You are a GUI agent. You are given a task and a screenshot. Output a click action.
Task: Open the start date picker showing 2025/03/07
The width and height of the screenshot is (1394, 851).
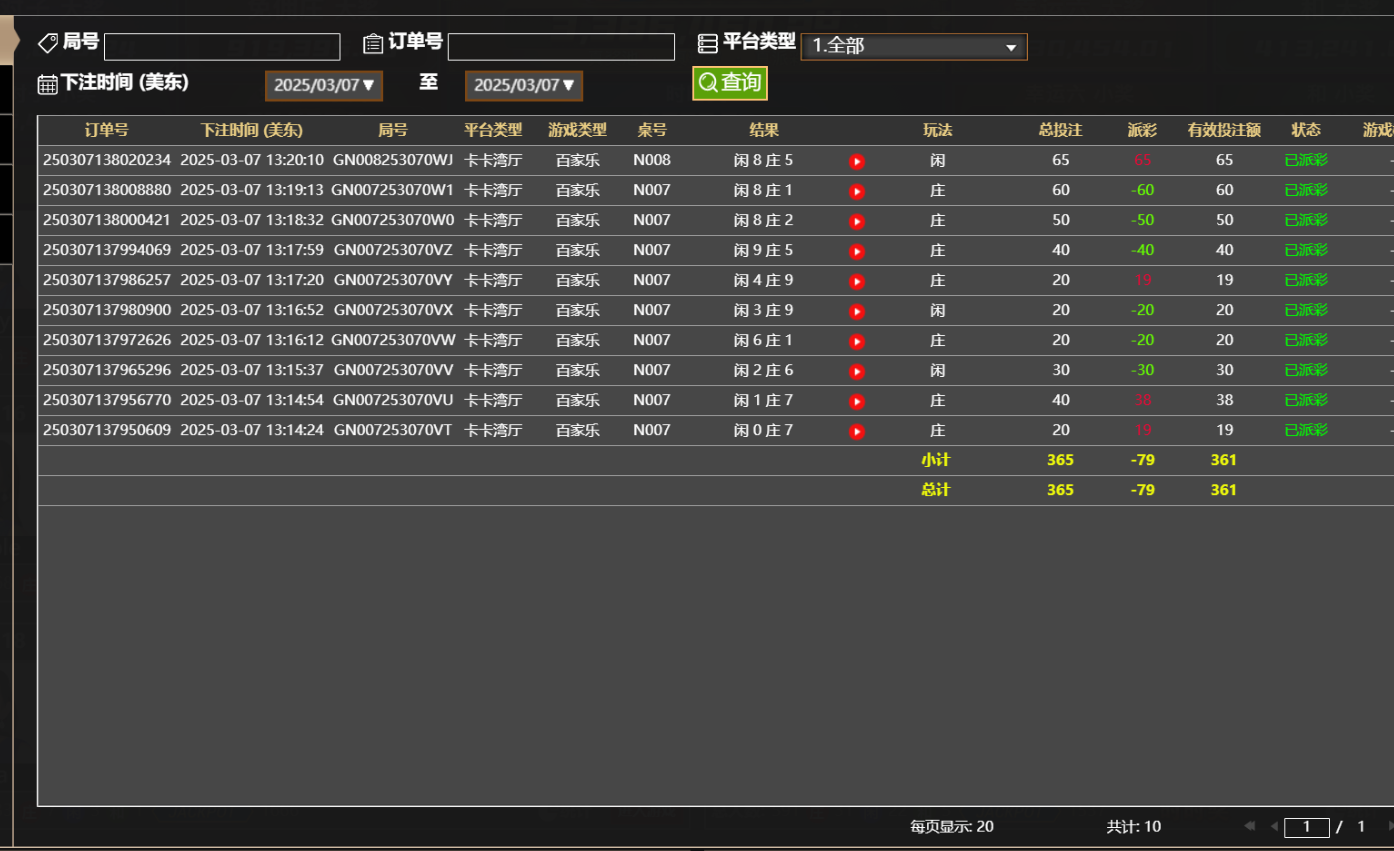tap(323, 85)
